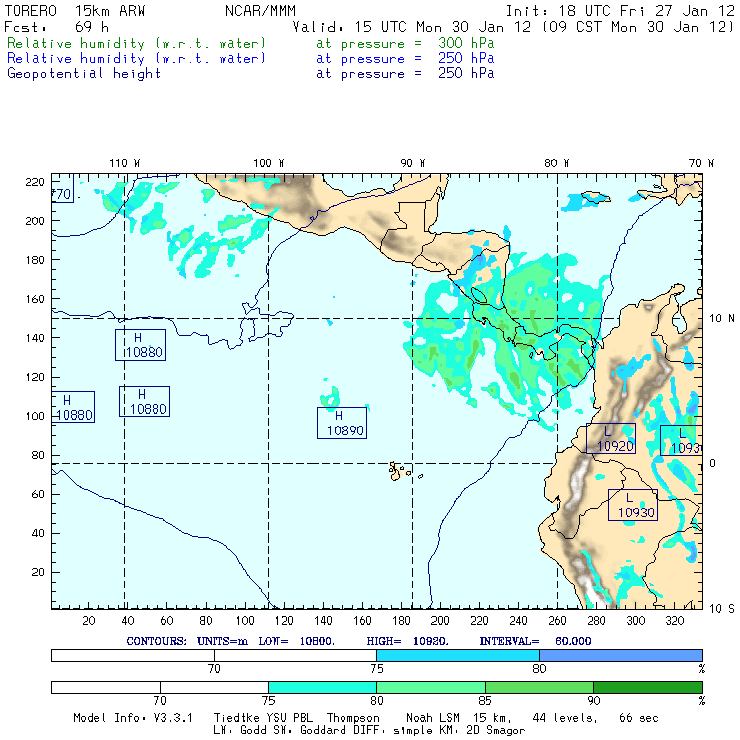
Task: Pick the dark green above-90% colorbar swatch
Action: click(x=648, y=687)
